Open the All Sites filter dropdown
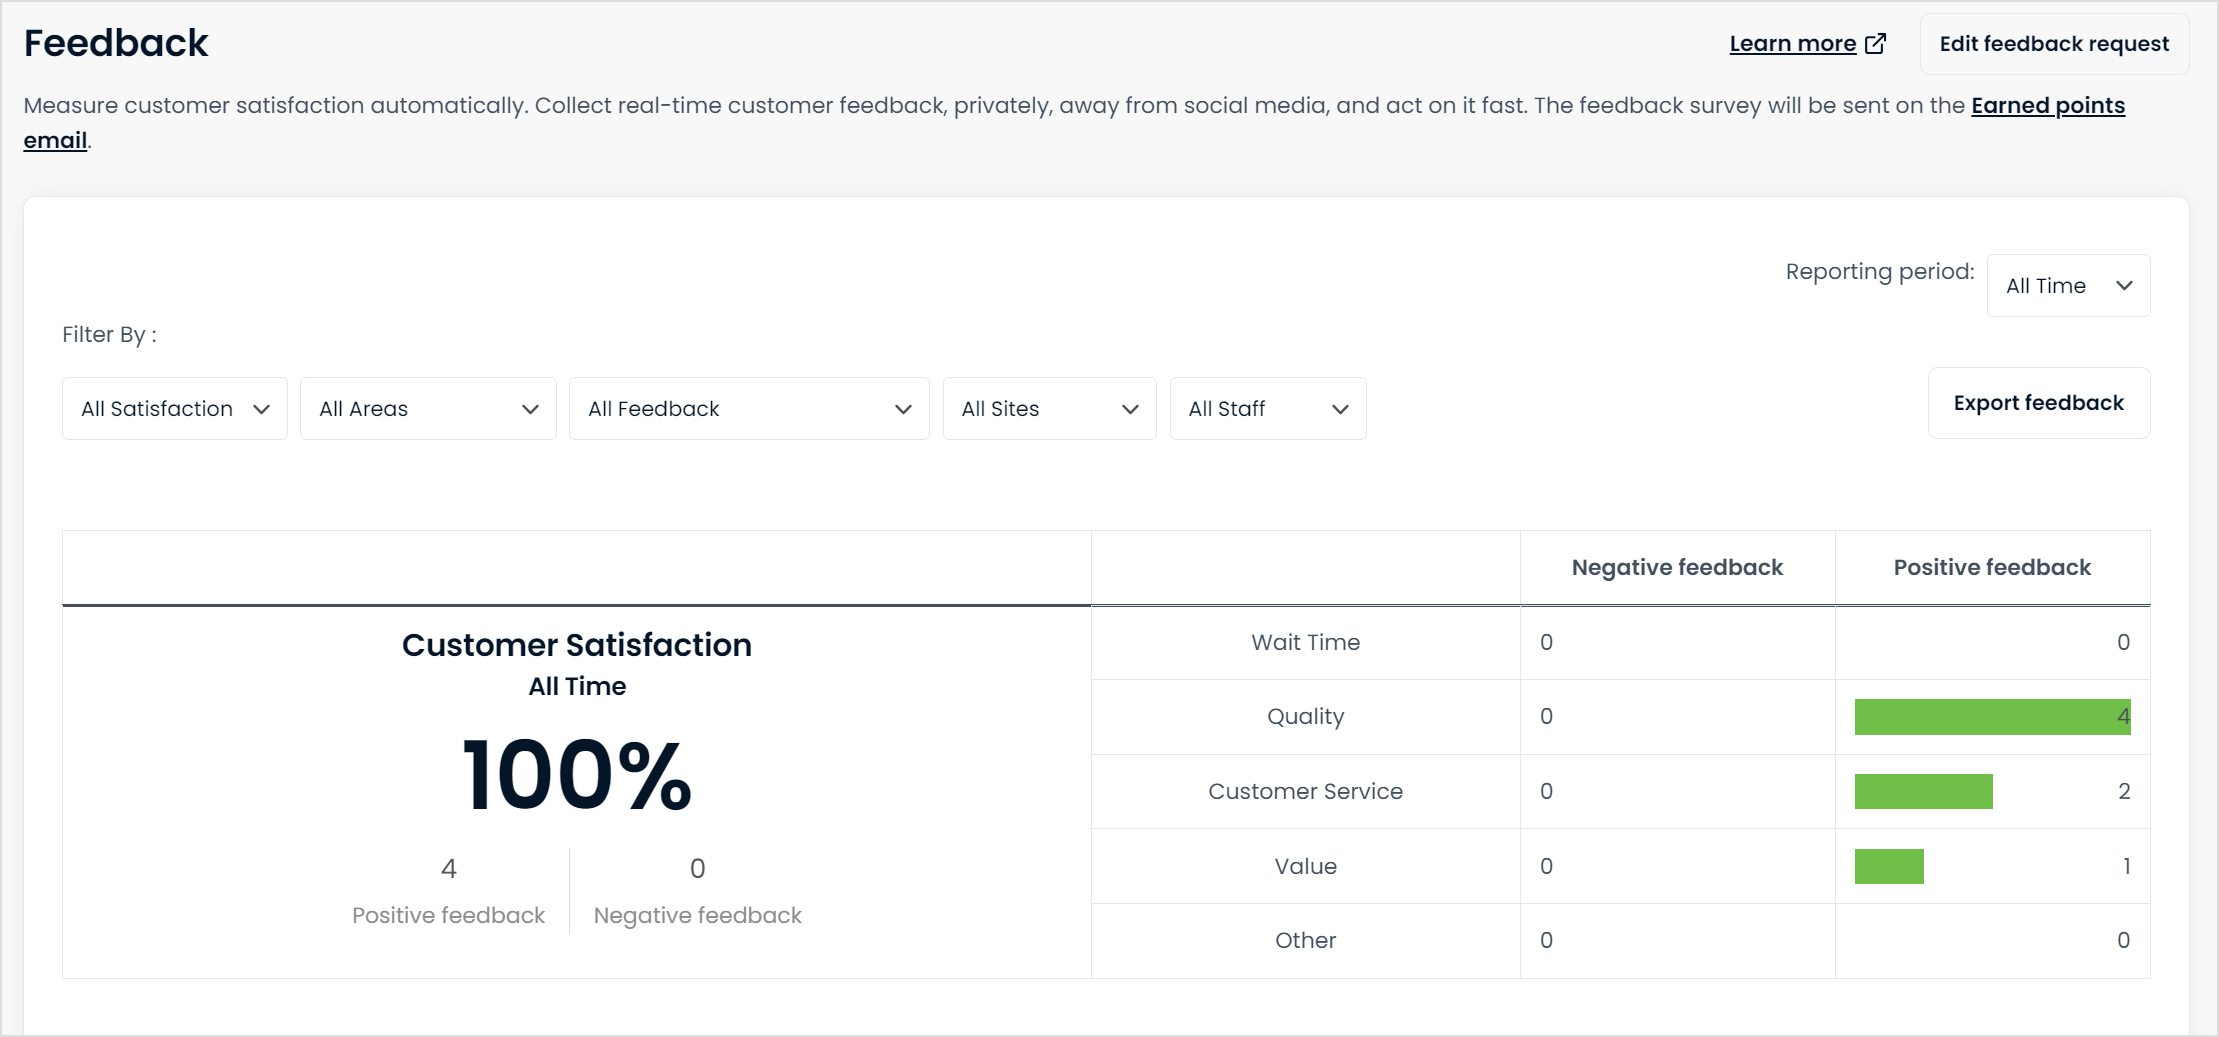The image size is (2219, 1037). coord(1049,409)
